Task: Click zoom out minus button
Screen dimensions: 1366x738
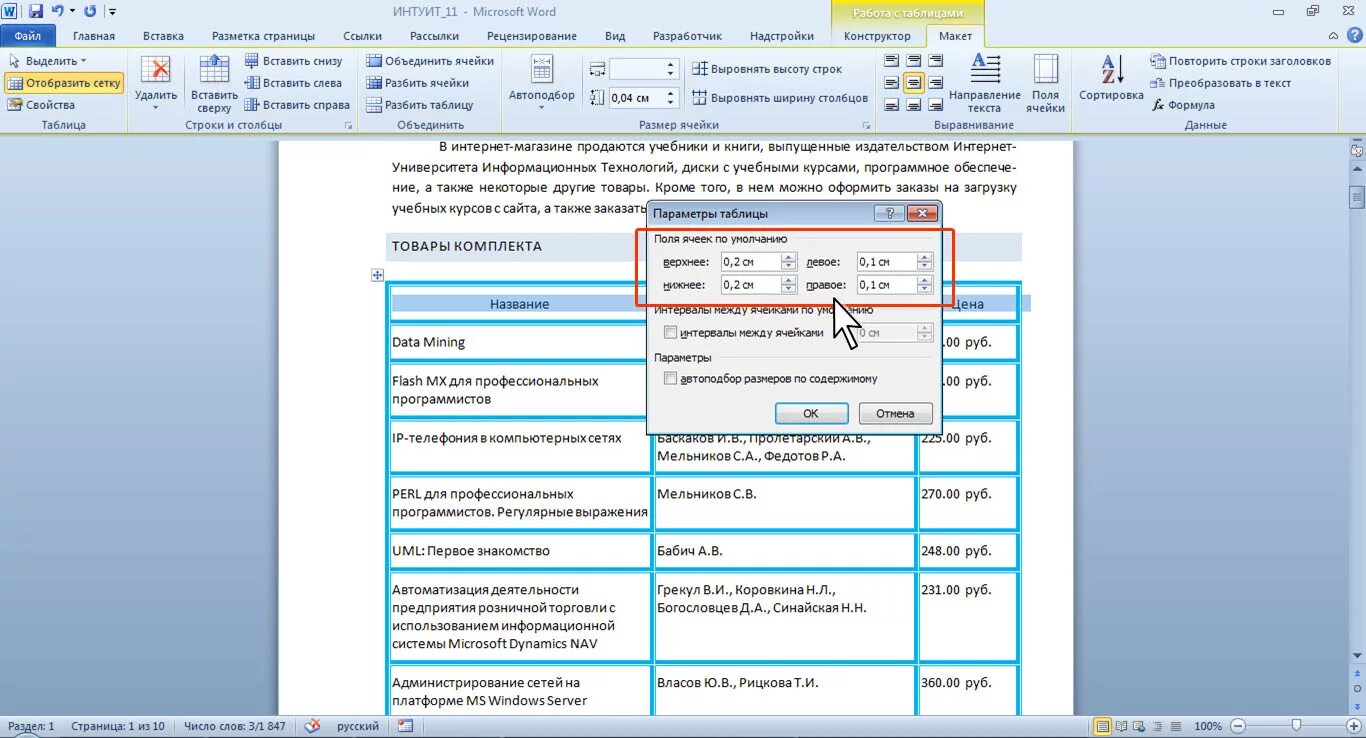Action: click(1238, 726)
